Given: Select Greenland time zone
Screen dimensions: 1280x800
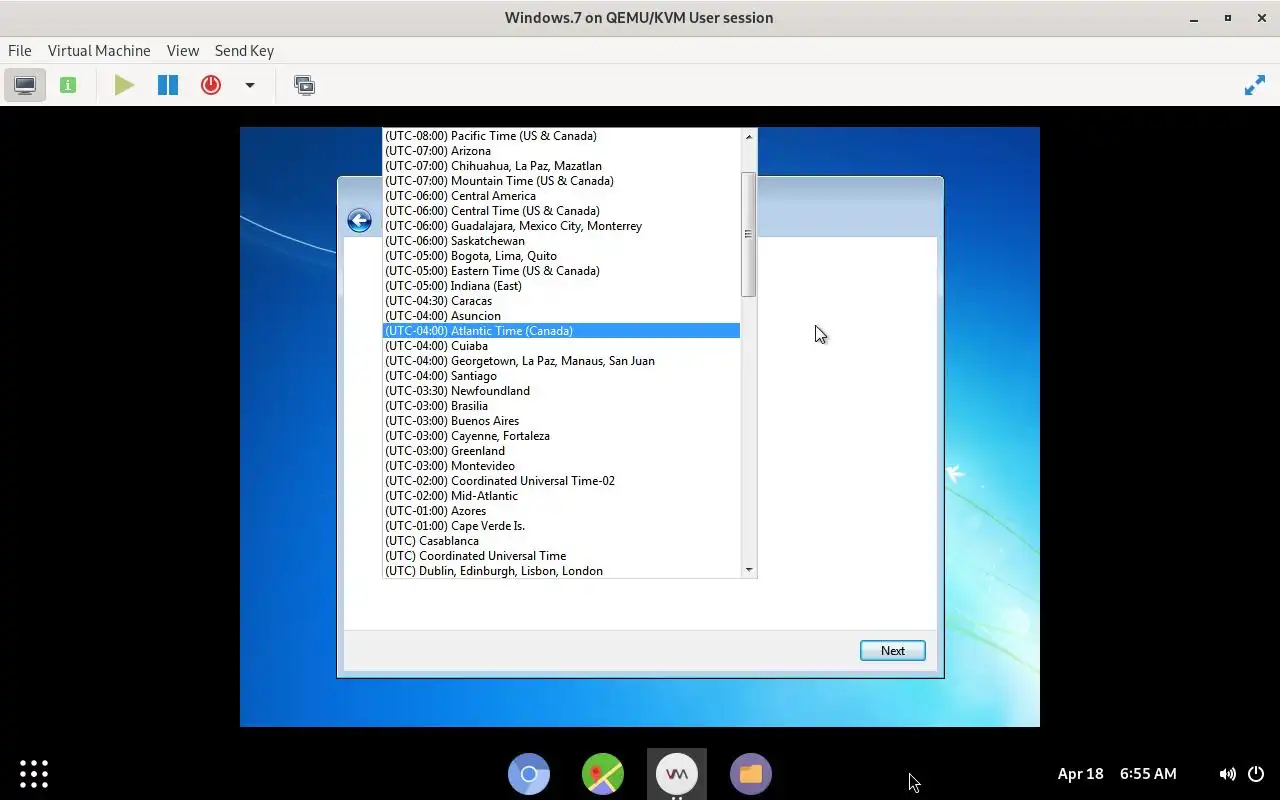Looking at the screenshot, I should pyautogui.click(x=561, y=450).
